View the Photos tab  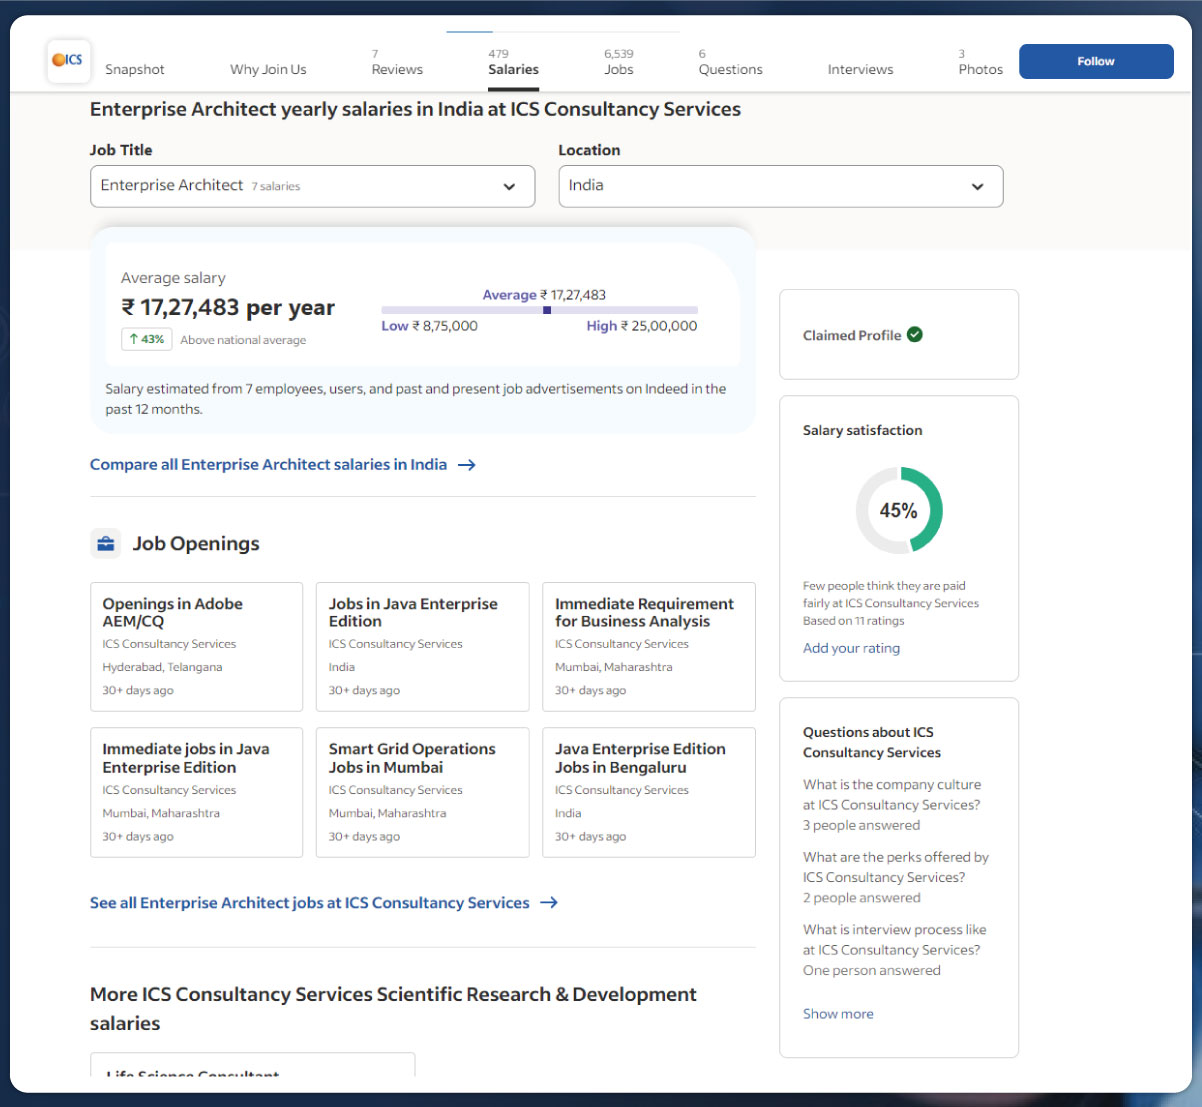coord(980,62)
